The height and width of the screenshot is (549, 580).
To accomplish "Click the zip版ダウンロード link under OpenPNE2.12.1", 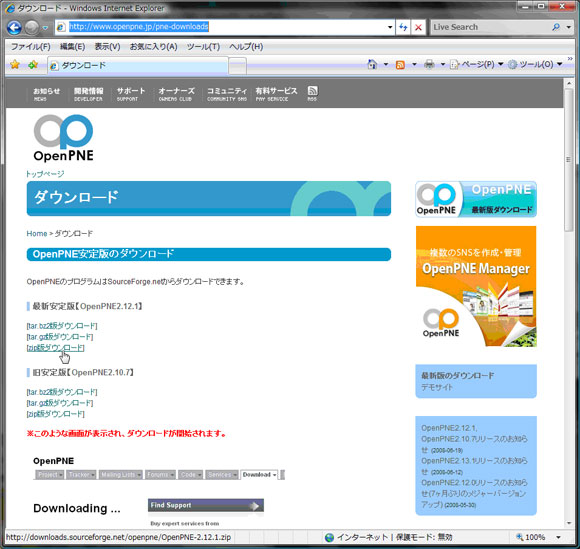I will pos(55,348).
